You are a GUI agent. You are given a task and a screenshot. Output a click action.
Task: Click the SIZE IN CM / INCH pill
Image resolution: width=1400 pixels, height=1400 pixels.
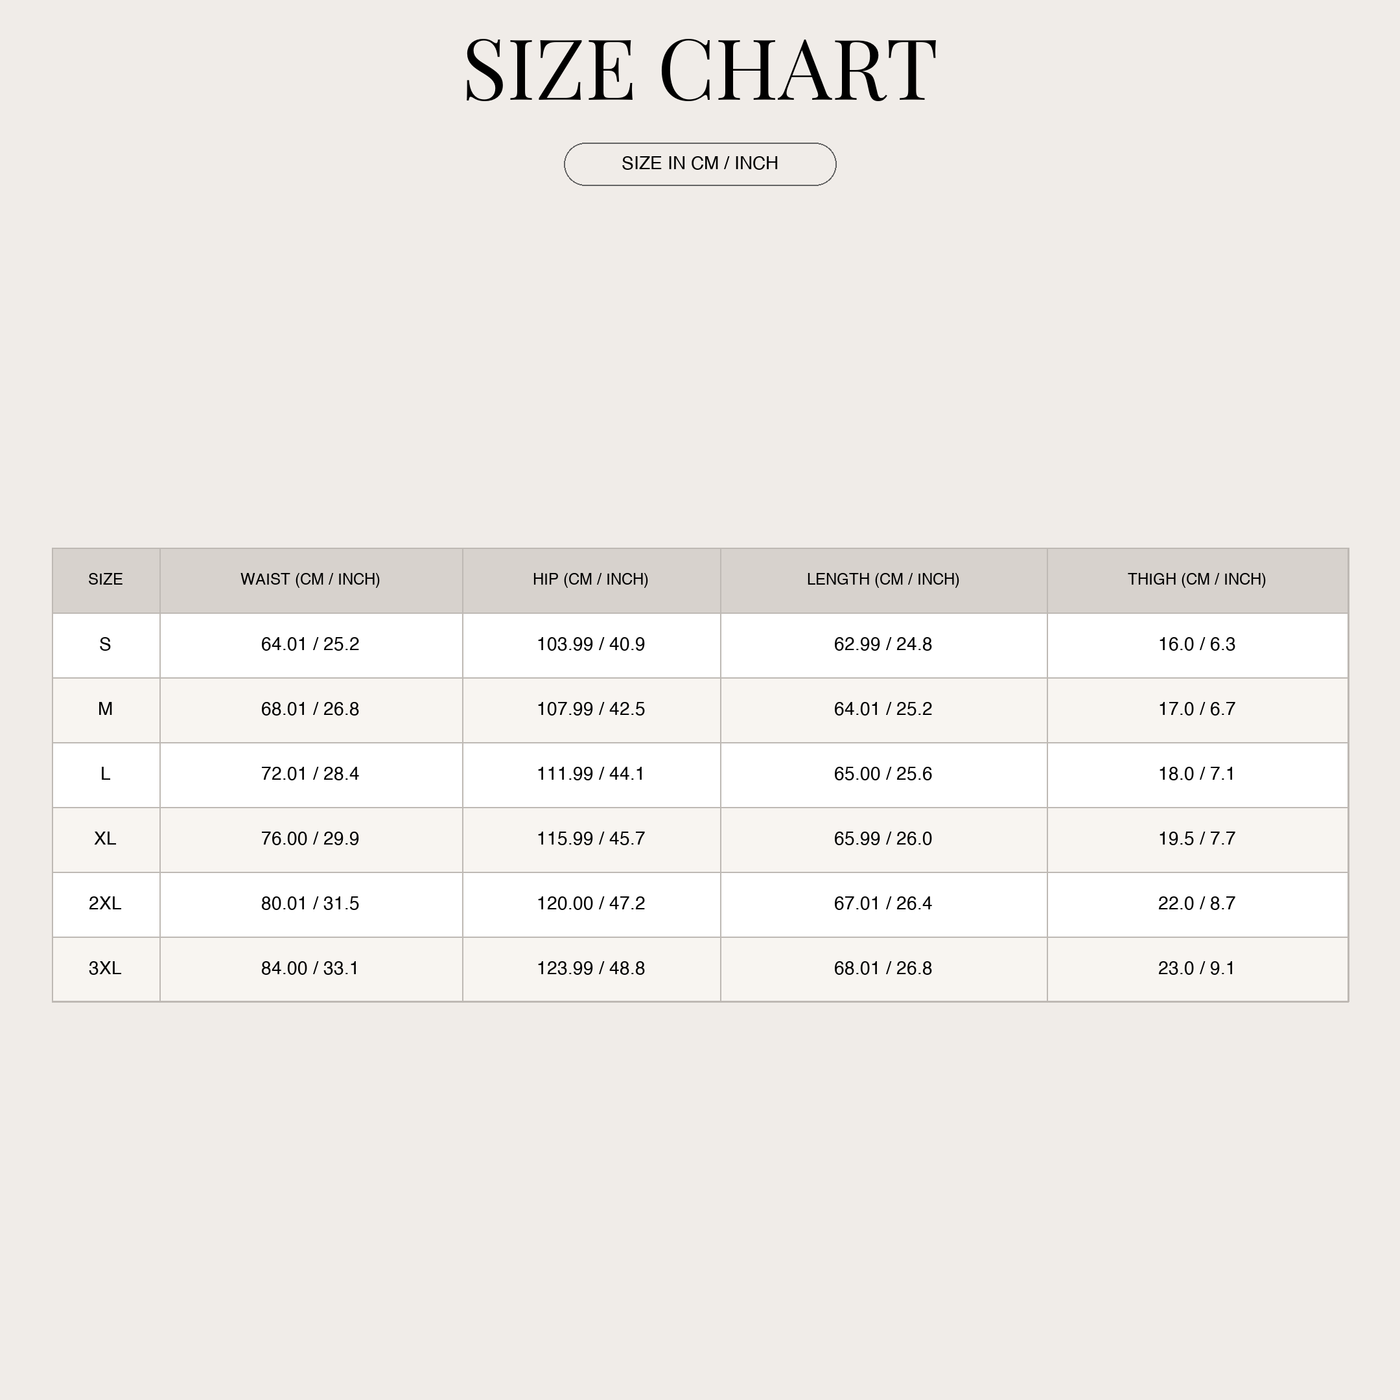click(x=700, y=164)
